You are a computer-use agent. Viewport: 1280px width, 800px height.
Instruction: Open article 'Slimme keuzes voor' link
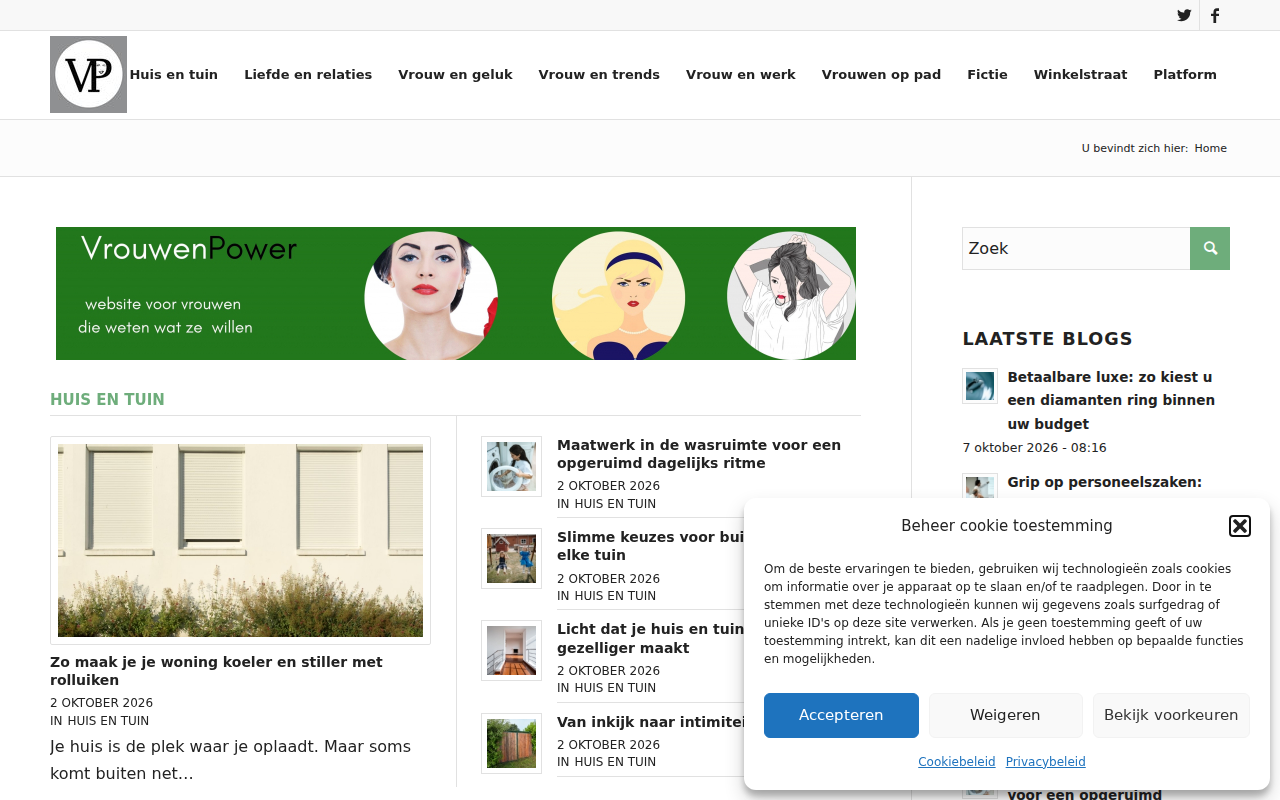click(x=650, y=546)
